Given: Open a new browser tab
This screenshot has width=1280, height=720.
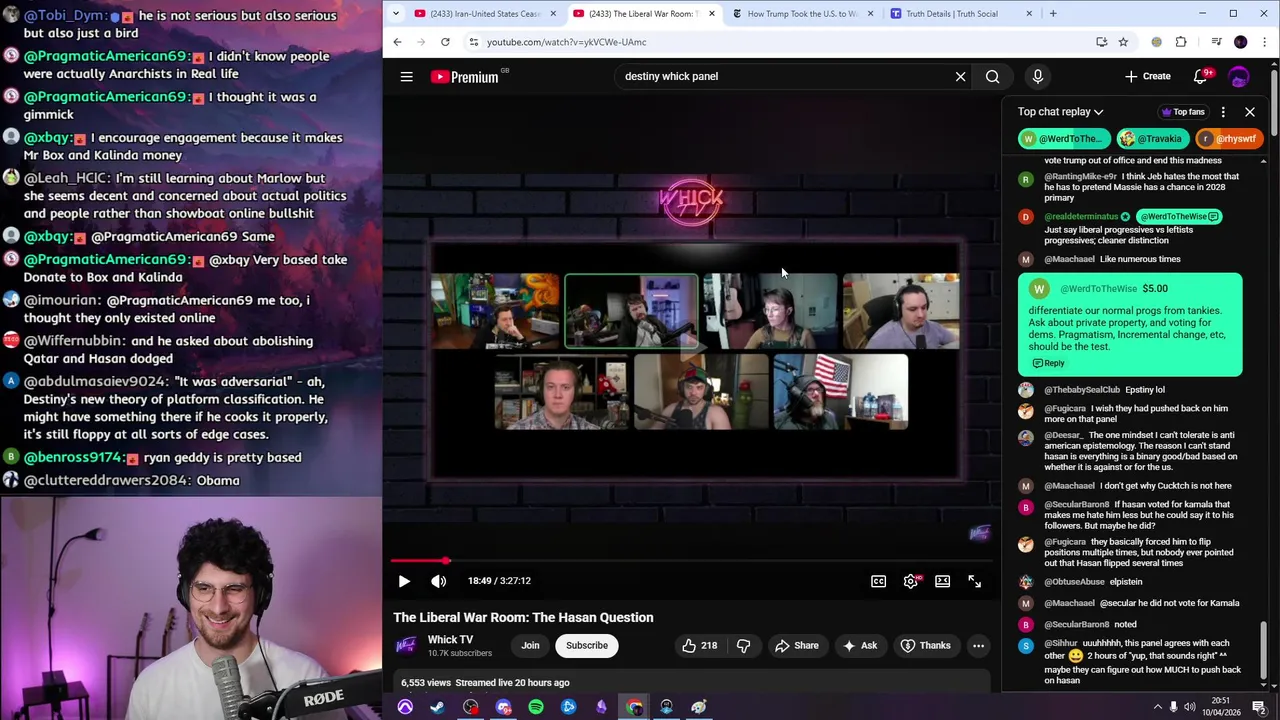Looking at the screenshot, I should [x=1053, y=14].
